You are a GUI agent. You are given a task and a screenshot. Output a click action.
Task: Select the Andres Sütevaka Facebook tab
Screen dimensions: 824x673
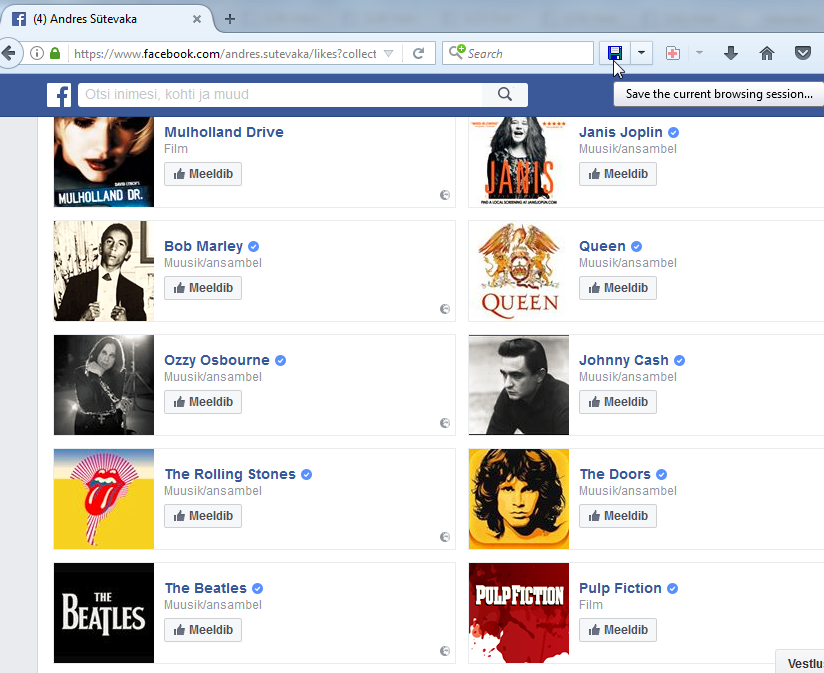(x=105, y=19)
